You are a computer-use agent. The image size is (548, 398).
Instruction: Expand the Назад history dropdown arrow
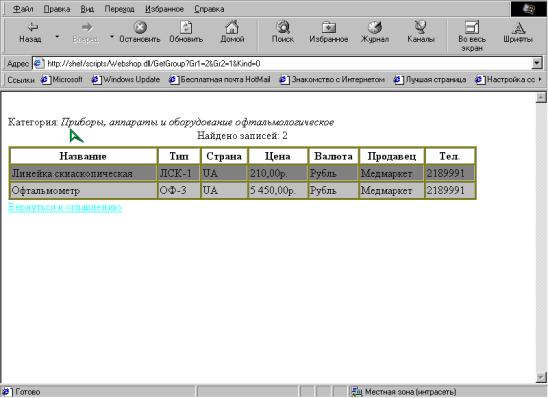tap(57, 36)
